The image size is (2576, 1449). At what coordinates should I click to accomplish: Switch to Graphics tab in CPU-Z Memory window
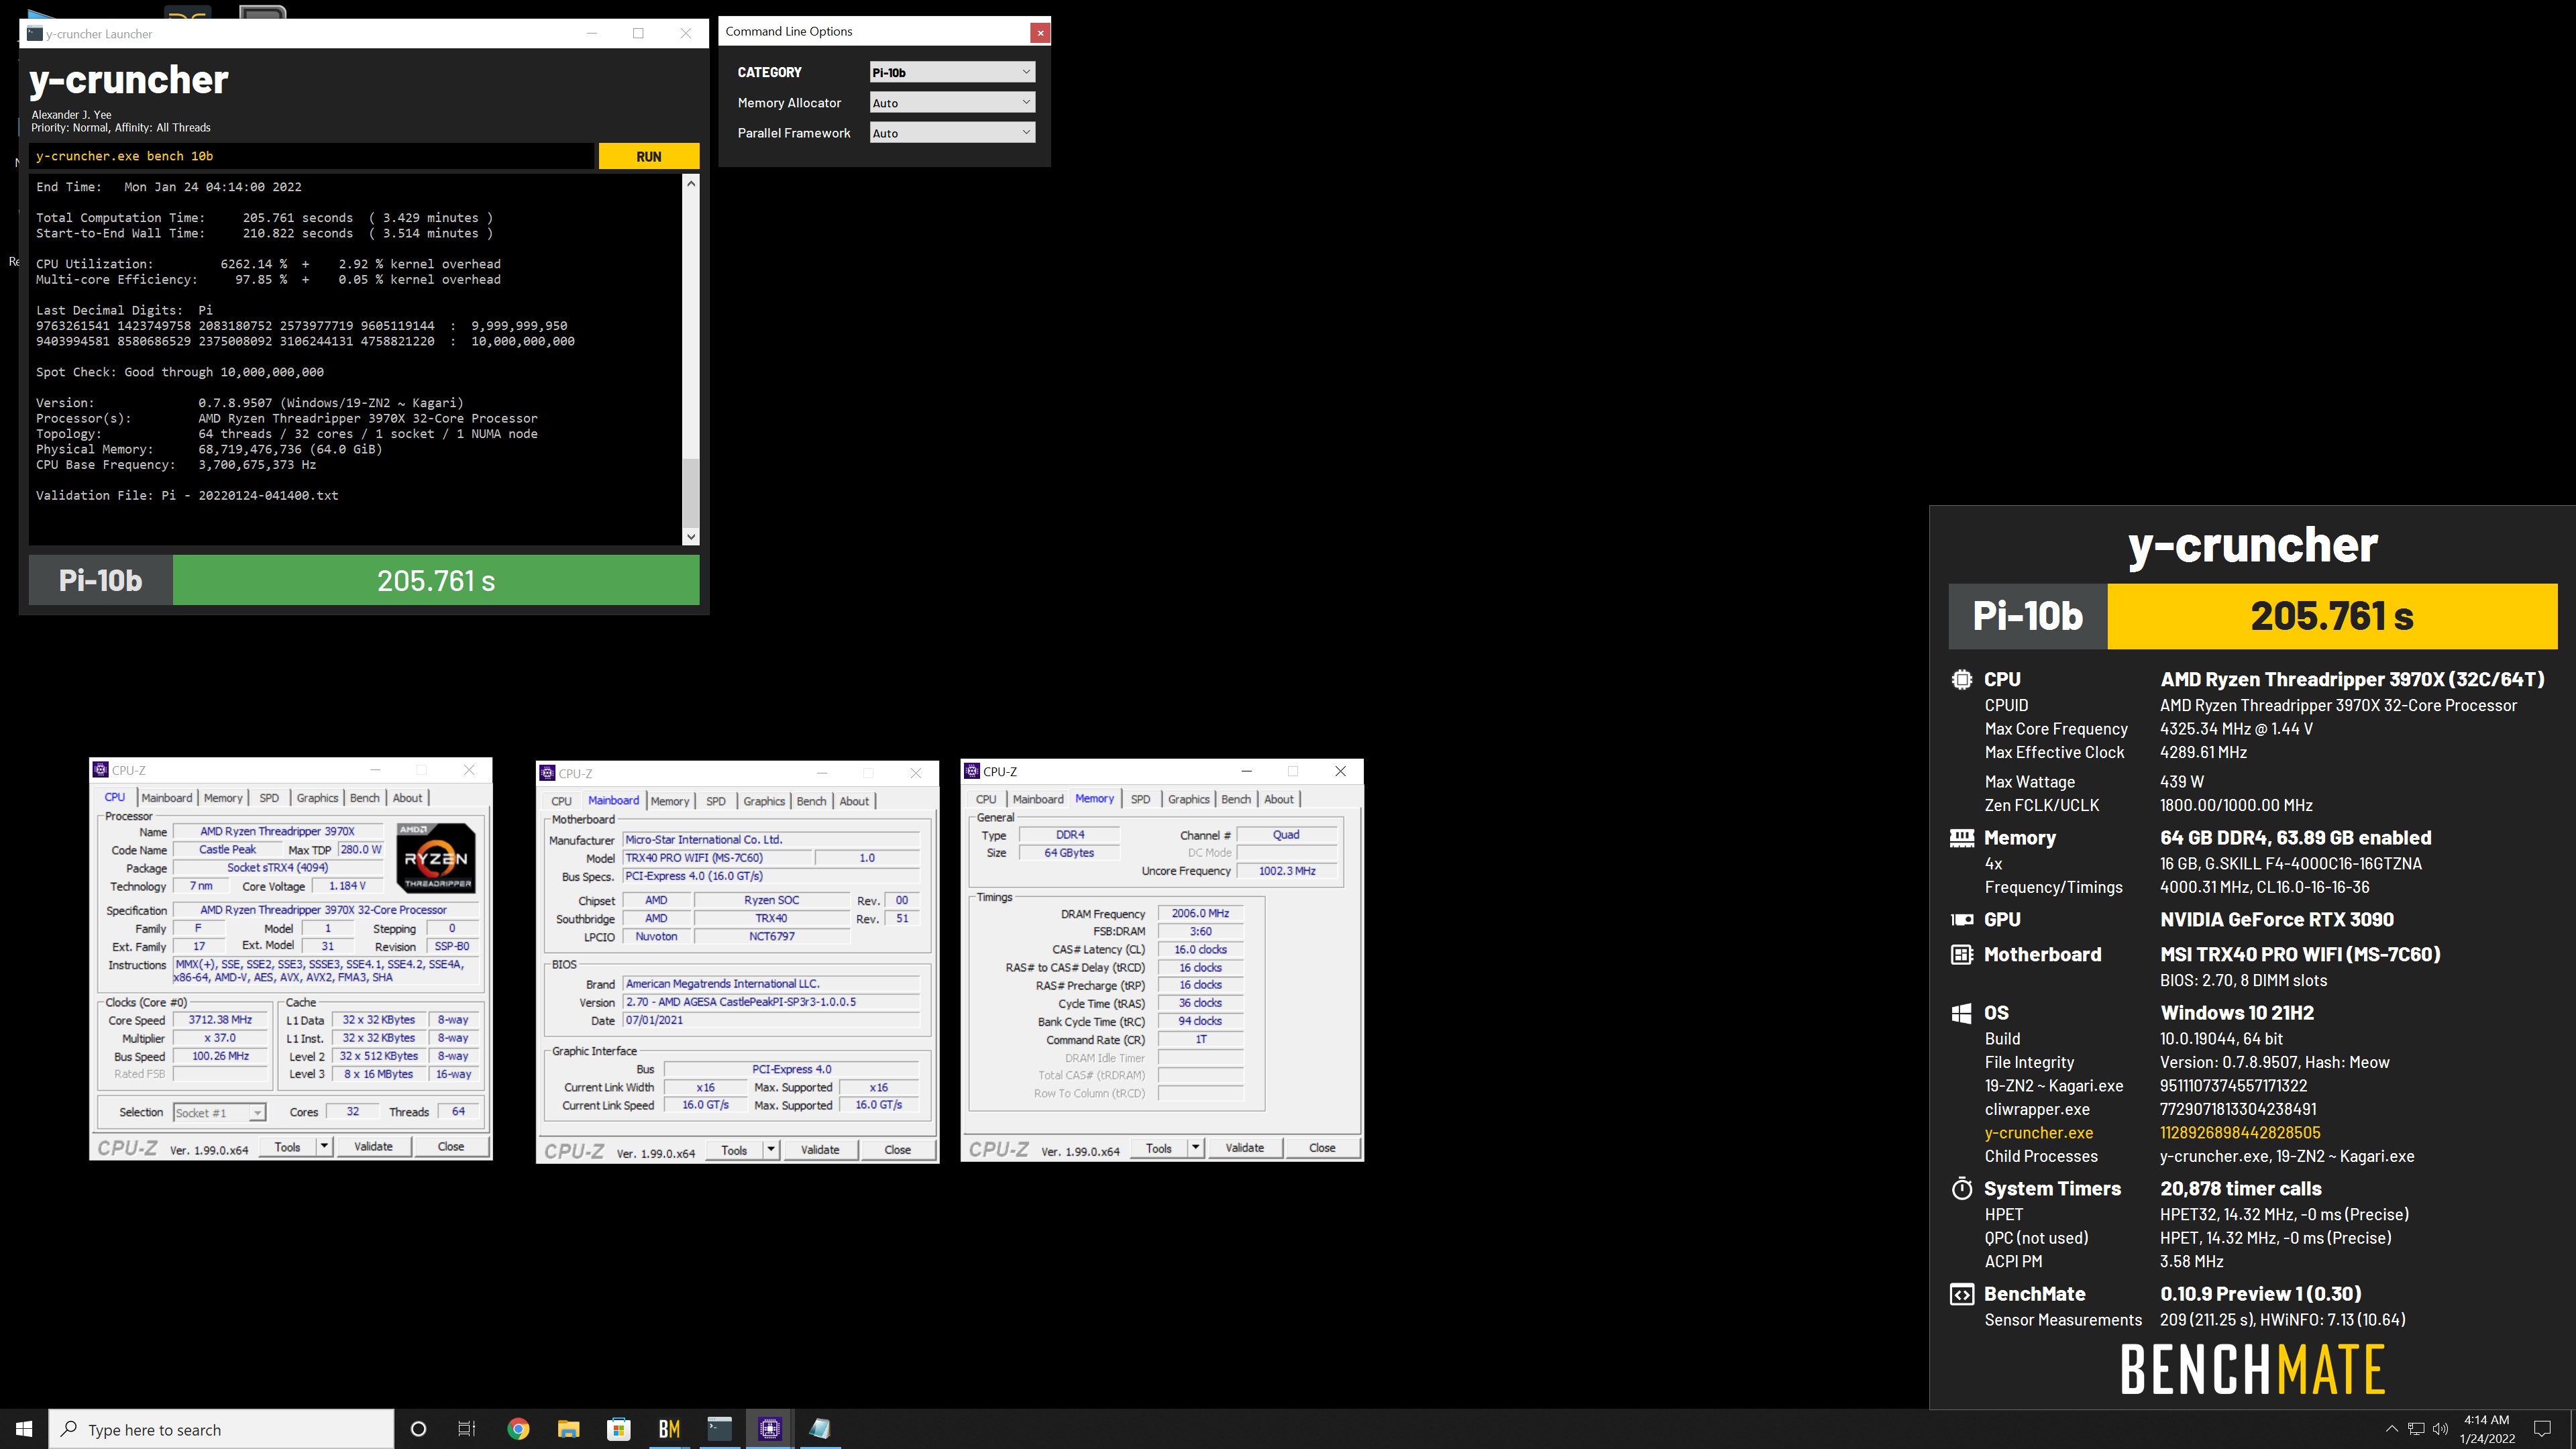click(x=1189, y=799)
